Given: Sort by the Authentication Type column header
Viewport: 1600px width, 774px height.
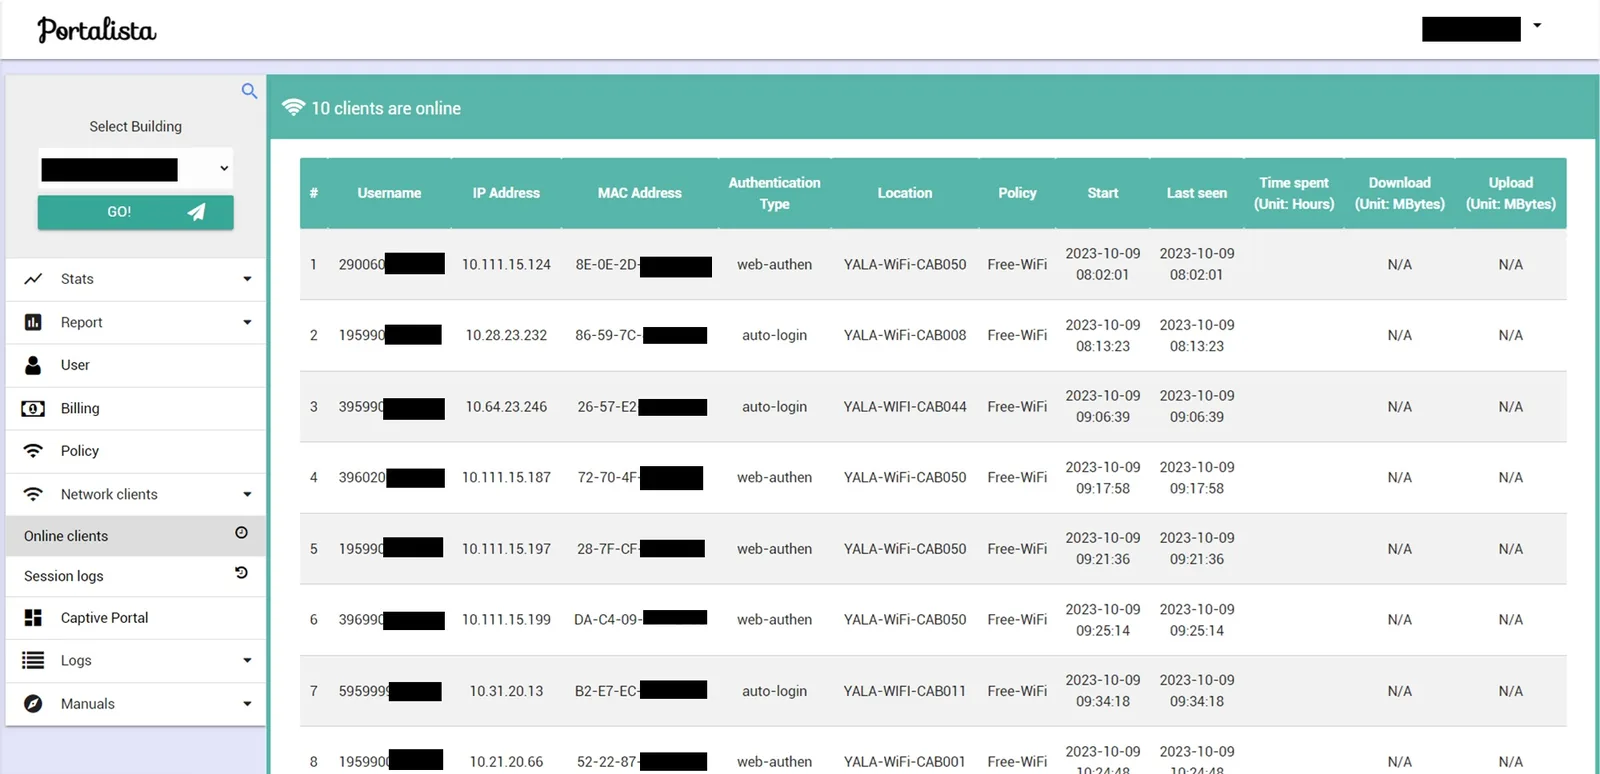Looking at the screenshot, I should (774, 193).
